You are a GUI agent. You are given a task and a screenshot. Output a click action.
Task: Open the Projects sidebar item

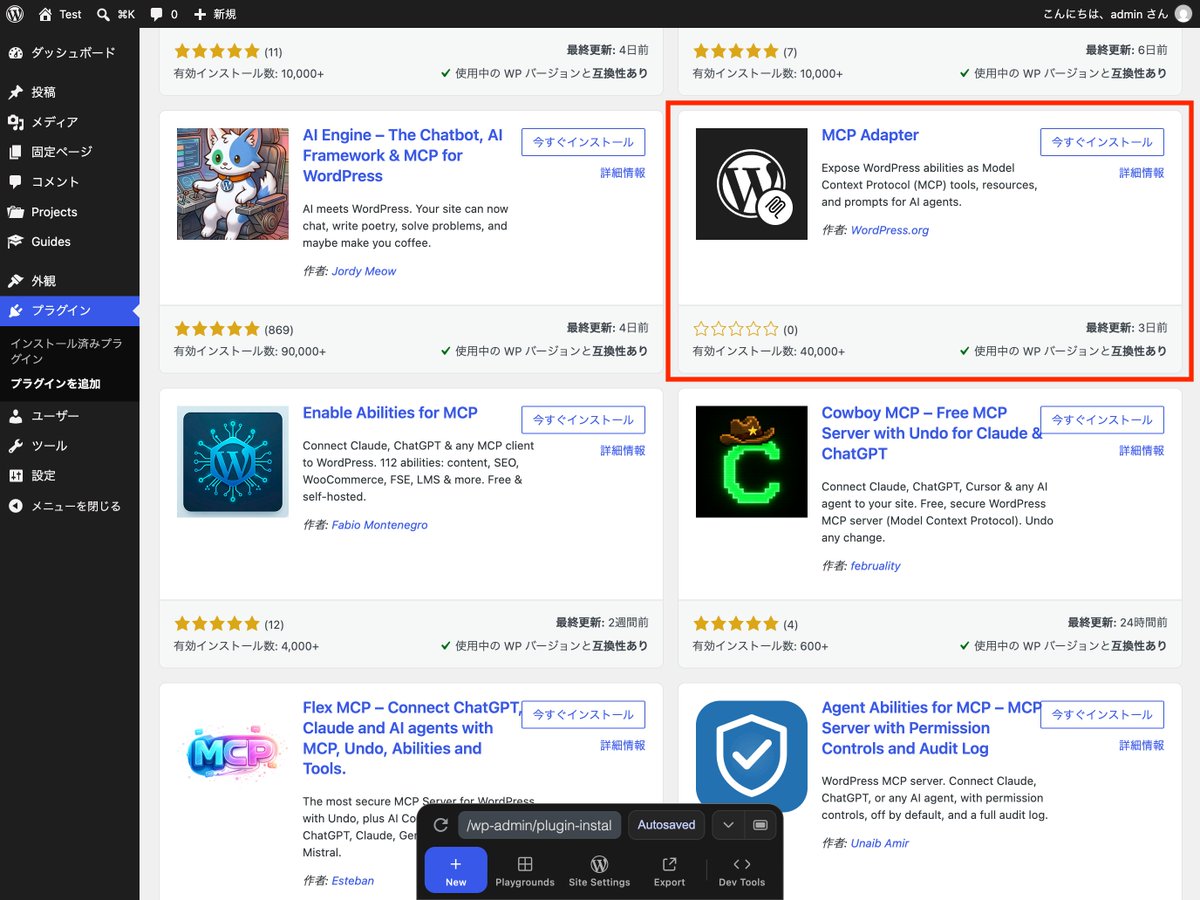pos(70,212)
